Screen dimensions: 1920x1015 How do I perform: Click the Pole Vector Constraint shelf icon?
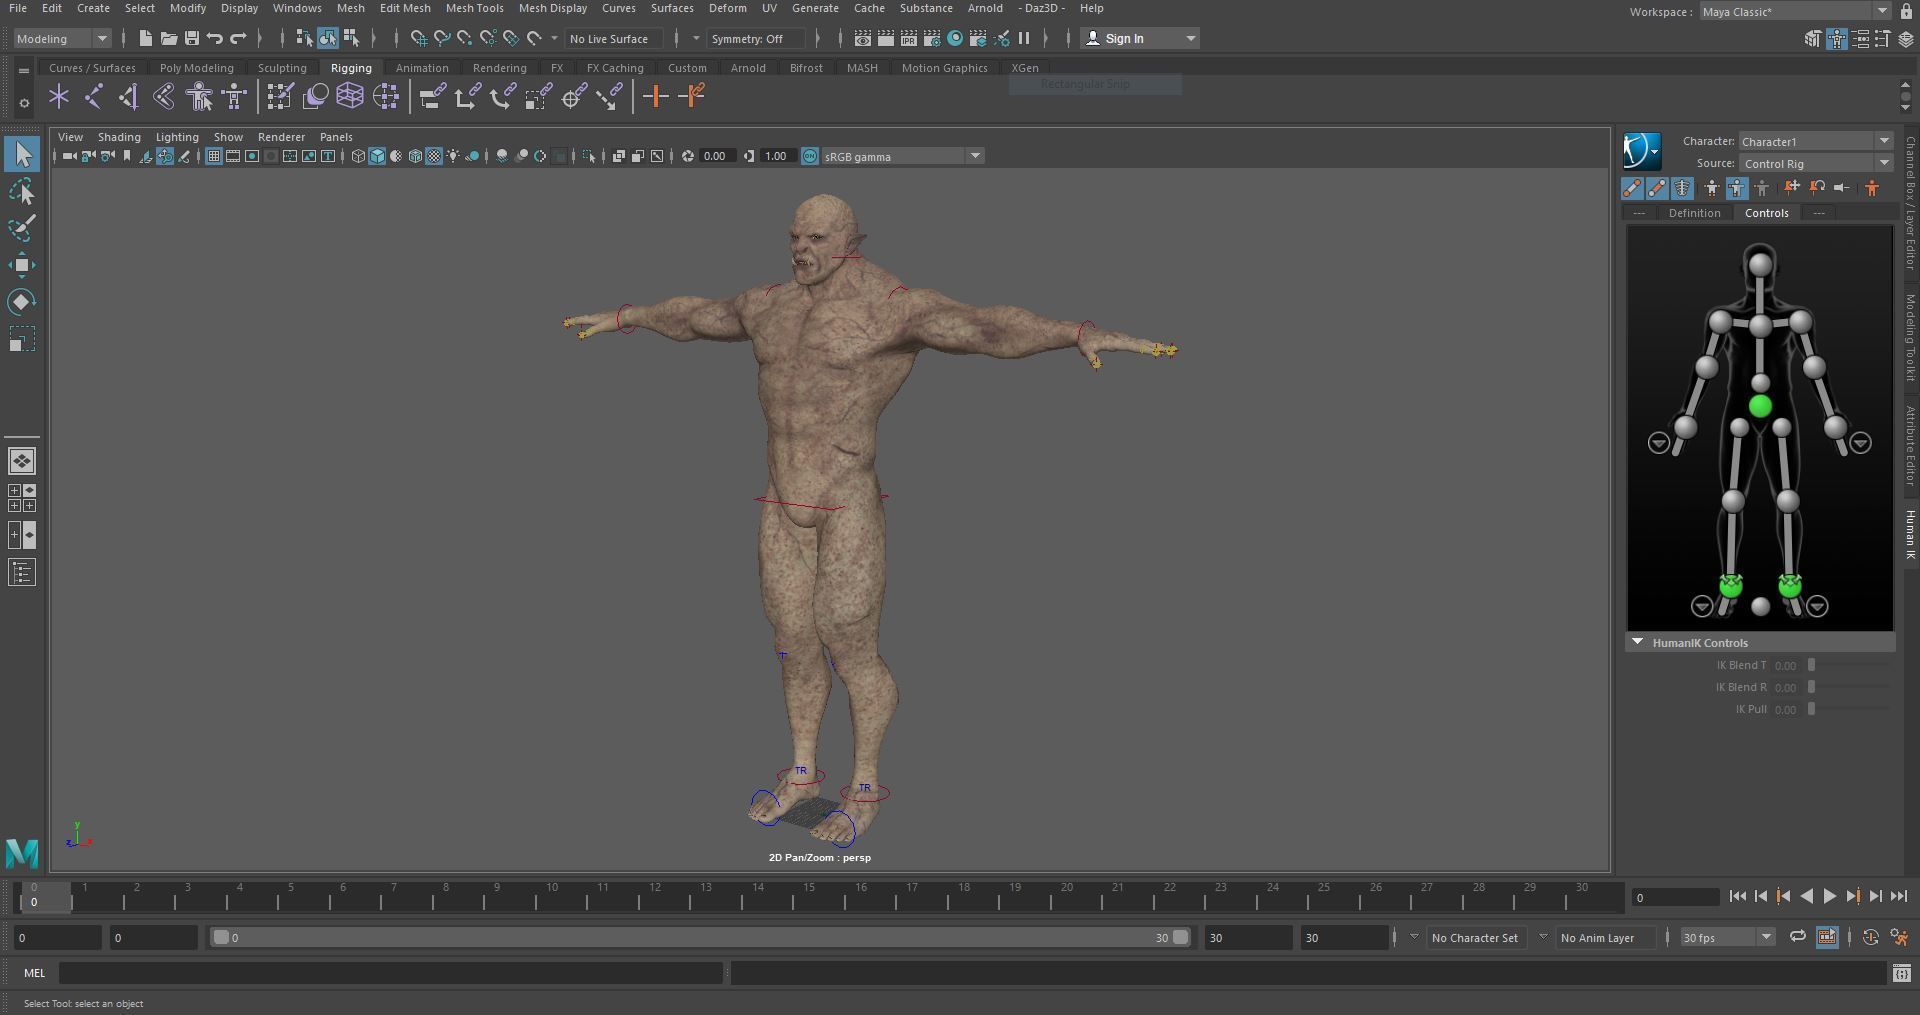click(x=609, y=97)
